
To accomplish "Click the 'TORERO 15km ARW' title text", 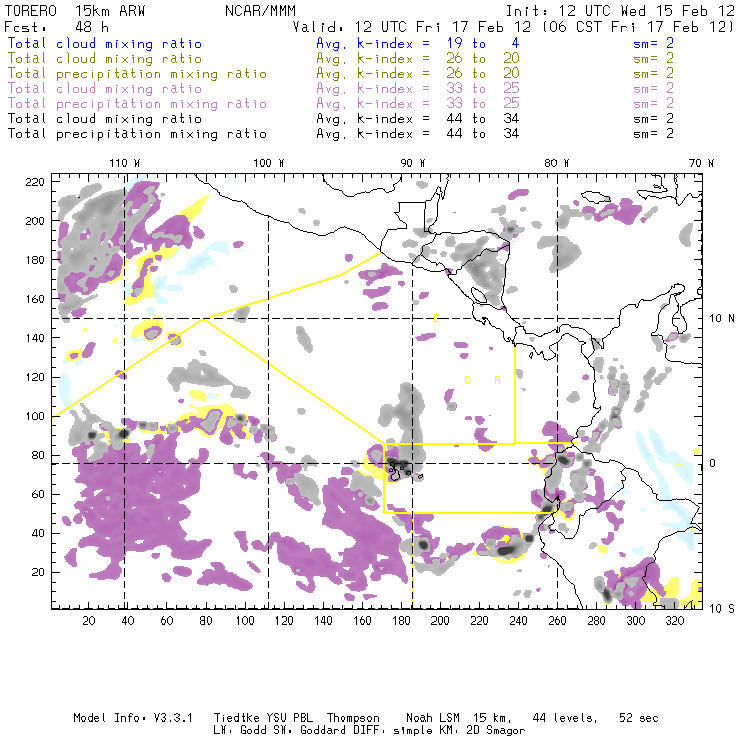I will pyautogui.click(x=75, y=11).
